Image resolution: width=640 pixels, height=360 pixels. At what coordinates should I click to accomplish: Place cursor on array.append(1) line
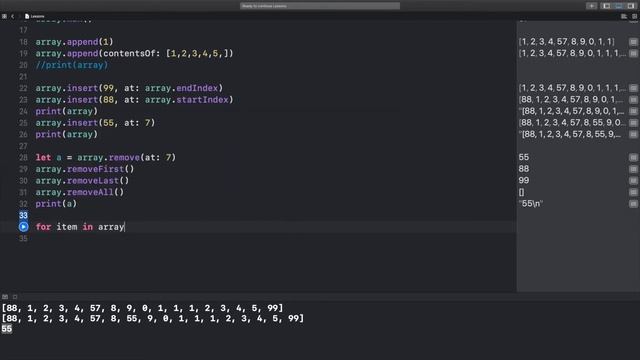point(74,42)
